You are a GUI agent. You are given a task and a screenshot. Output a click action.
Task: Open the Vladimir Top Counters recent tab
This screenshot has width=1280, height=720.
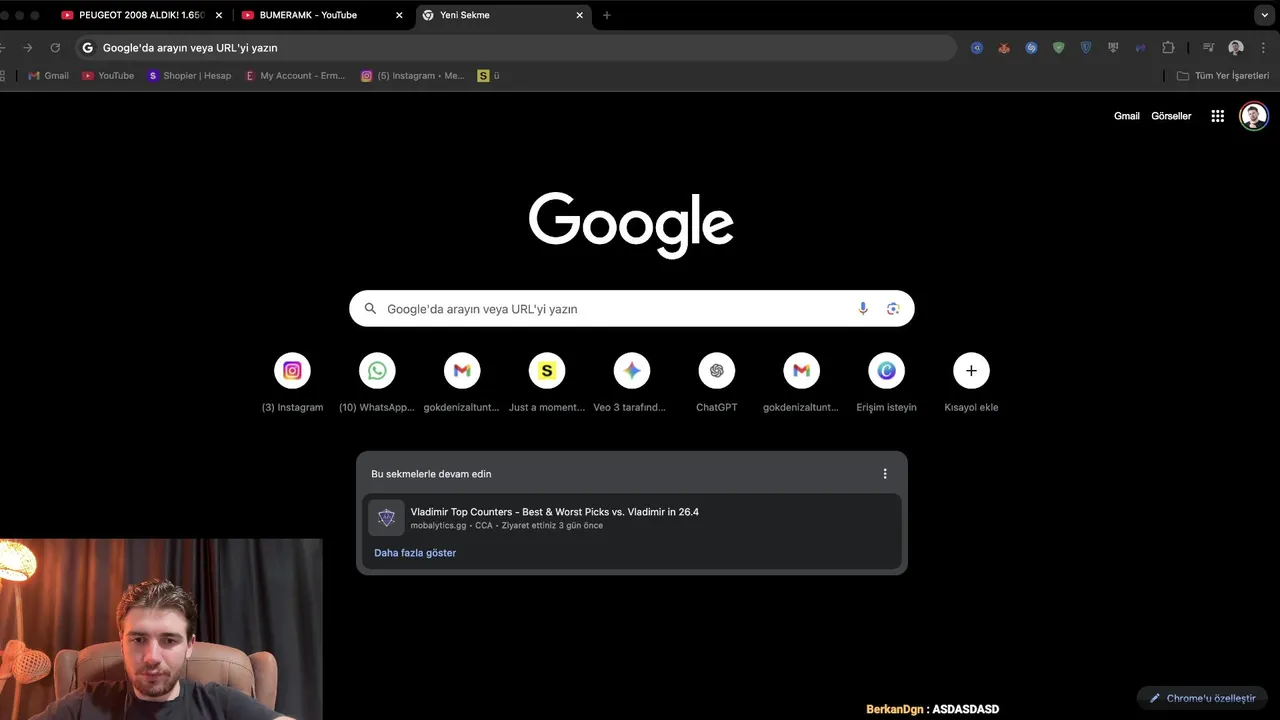click(x=632, y=518)
